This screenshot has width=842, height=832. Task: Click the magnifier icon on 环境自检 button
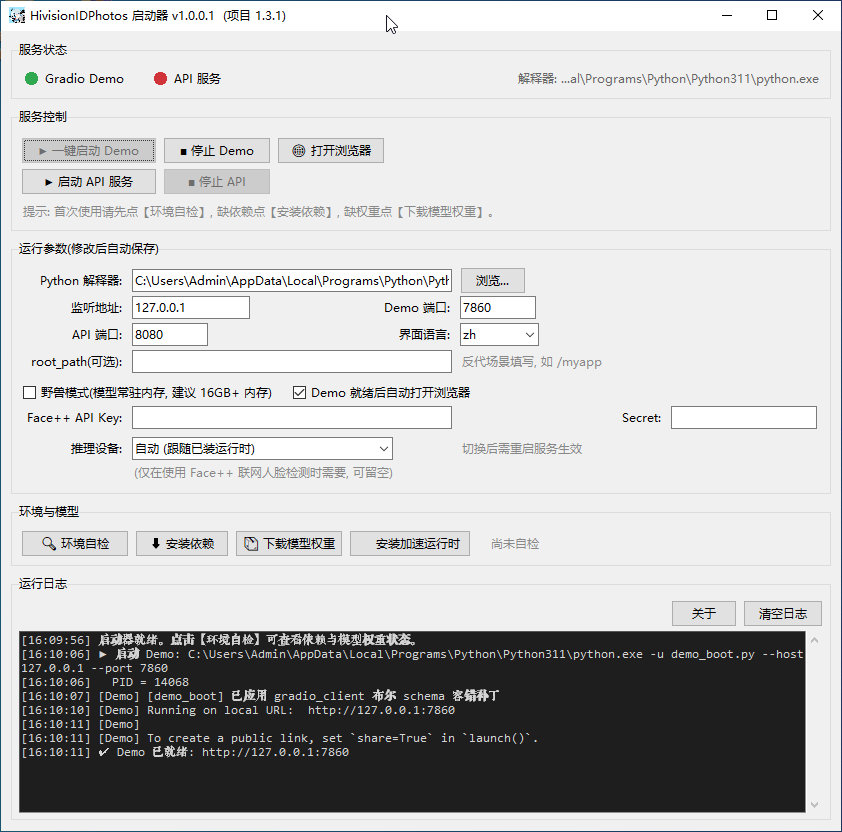click(49, 544)
